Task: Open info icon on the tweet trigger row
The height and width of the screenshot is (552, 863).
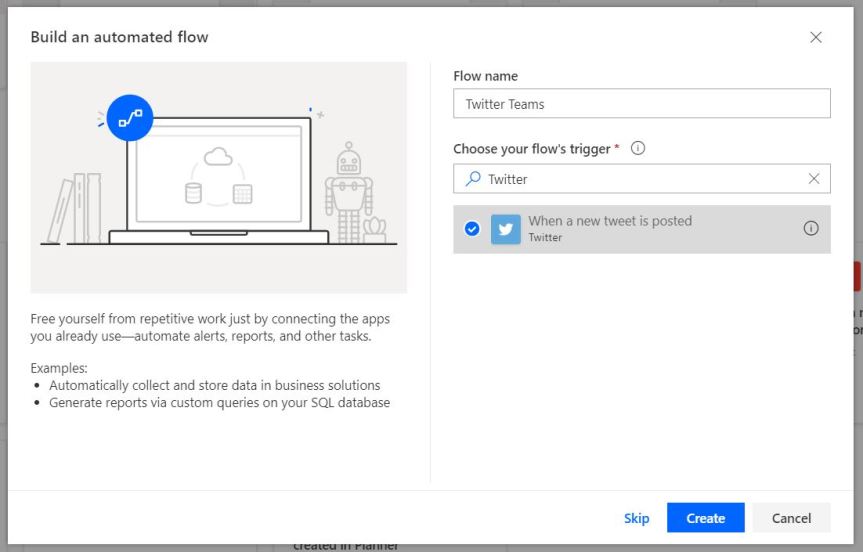Action: 811,229
